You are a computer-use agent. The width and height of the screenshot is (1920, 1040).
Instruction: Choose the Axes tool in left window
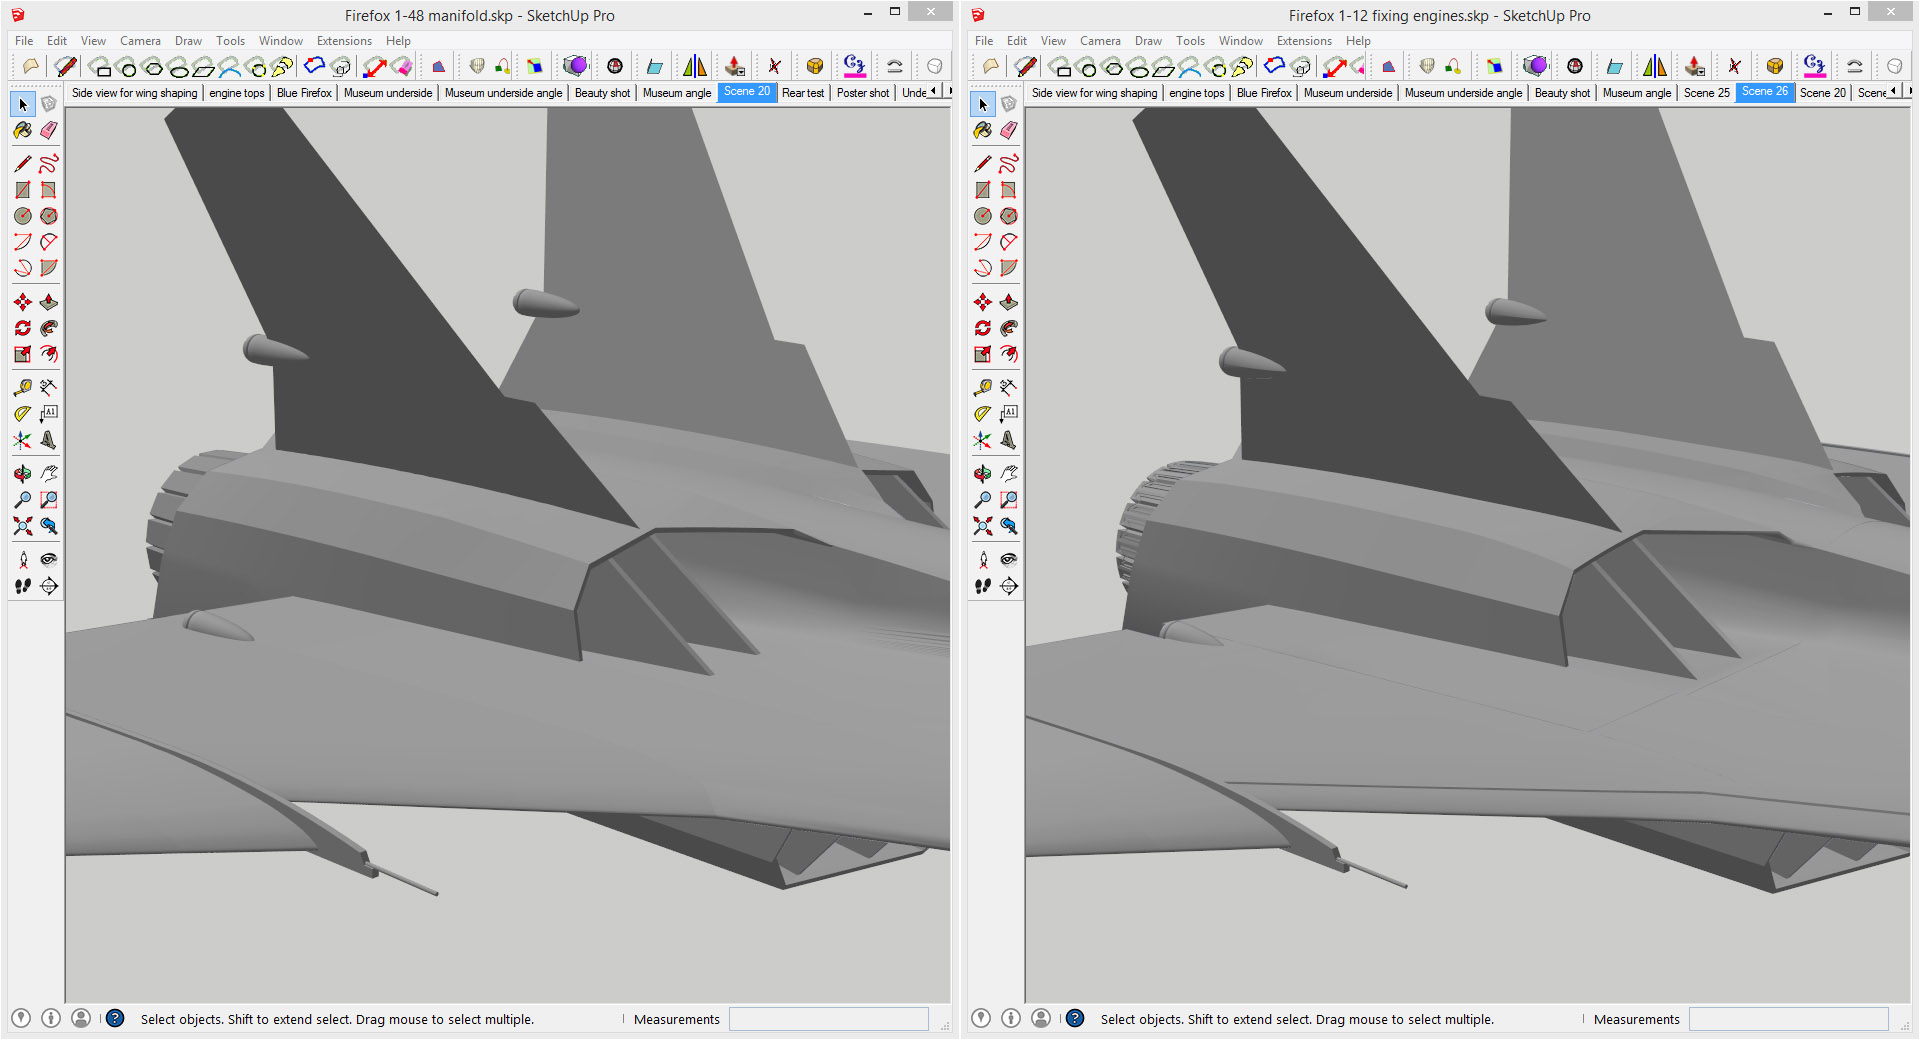click(x=23, y=440)
